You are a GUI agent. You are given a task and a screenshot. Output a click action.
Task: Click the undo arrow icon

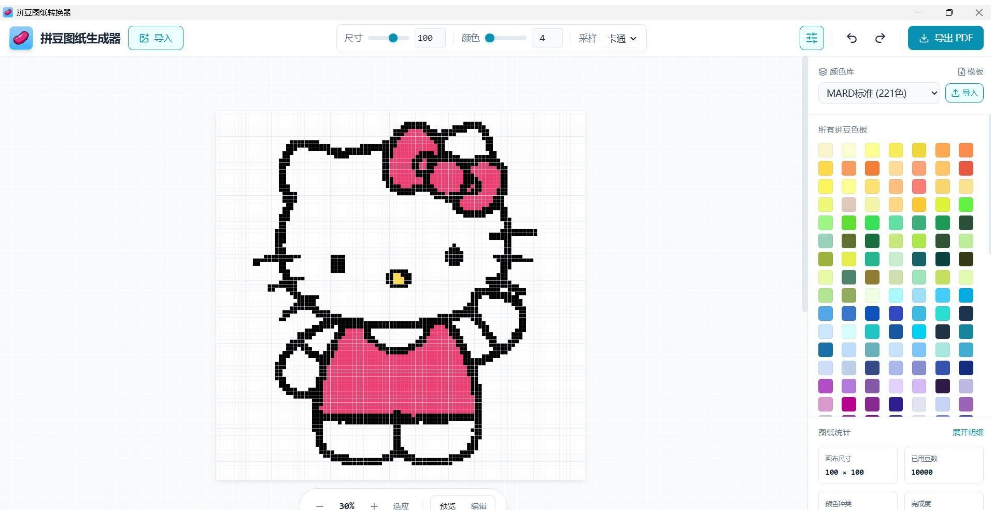click(x=851, y=38)
